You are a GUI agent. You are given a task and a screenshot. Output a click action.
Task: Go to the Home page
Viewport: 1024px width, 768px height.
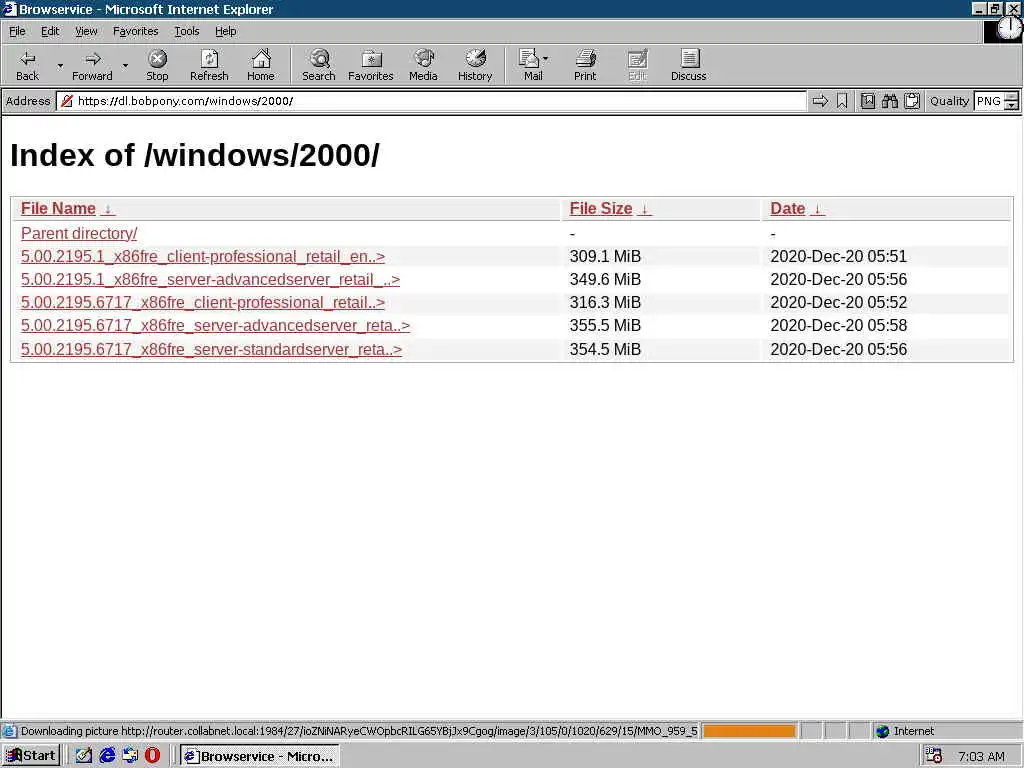pyautogui.click(x=261, y=65)
